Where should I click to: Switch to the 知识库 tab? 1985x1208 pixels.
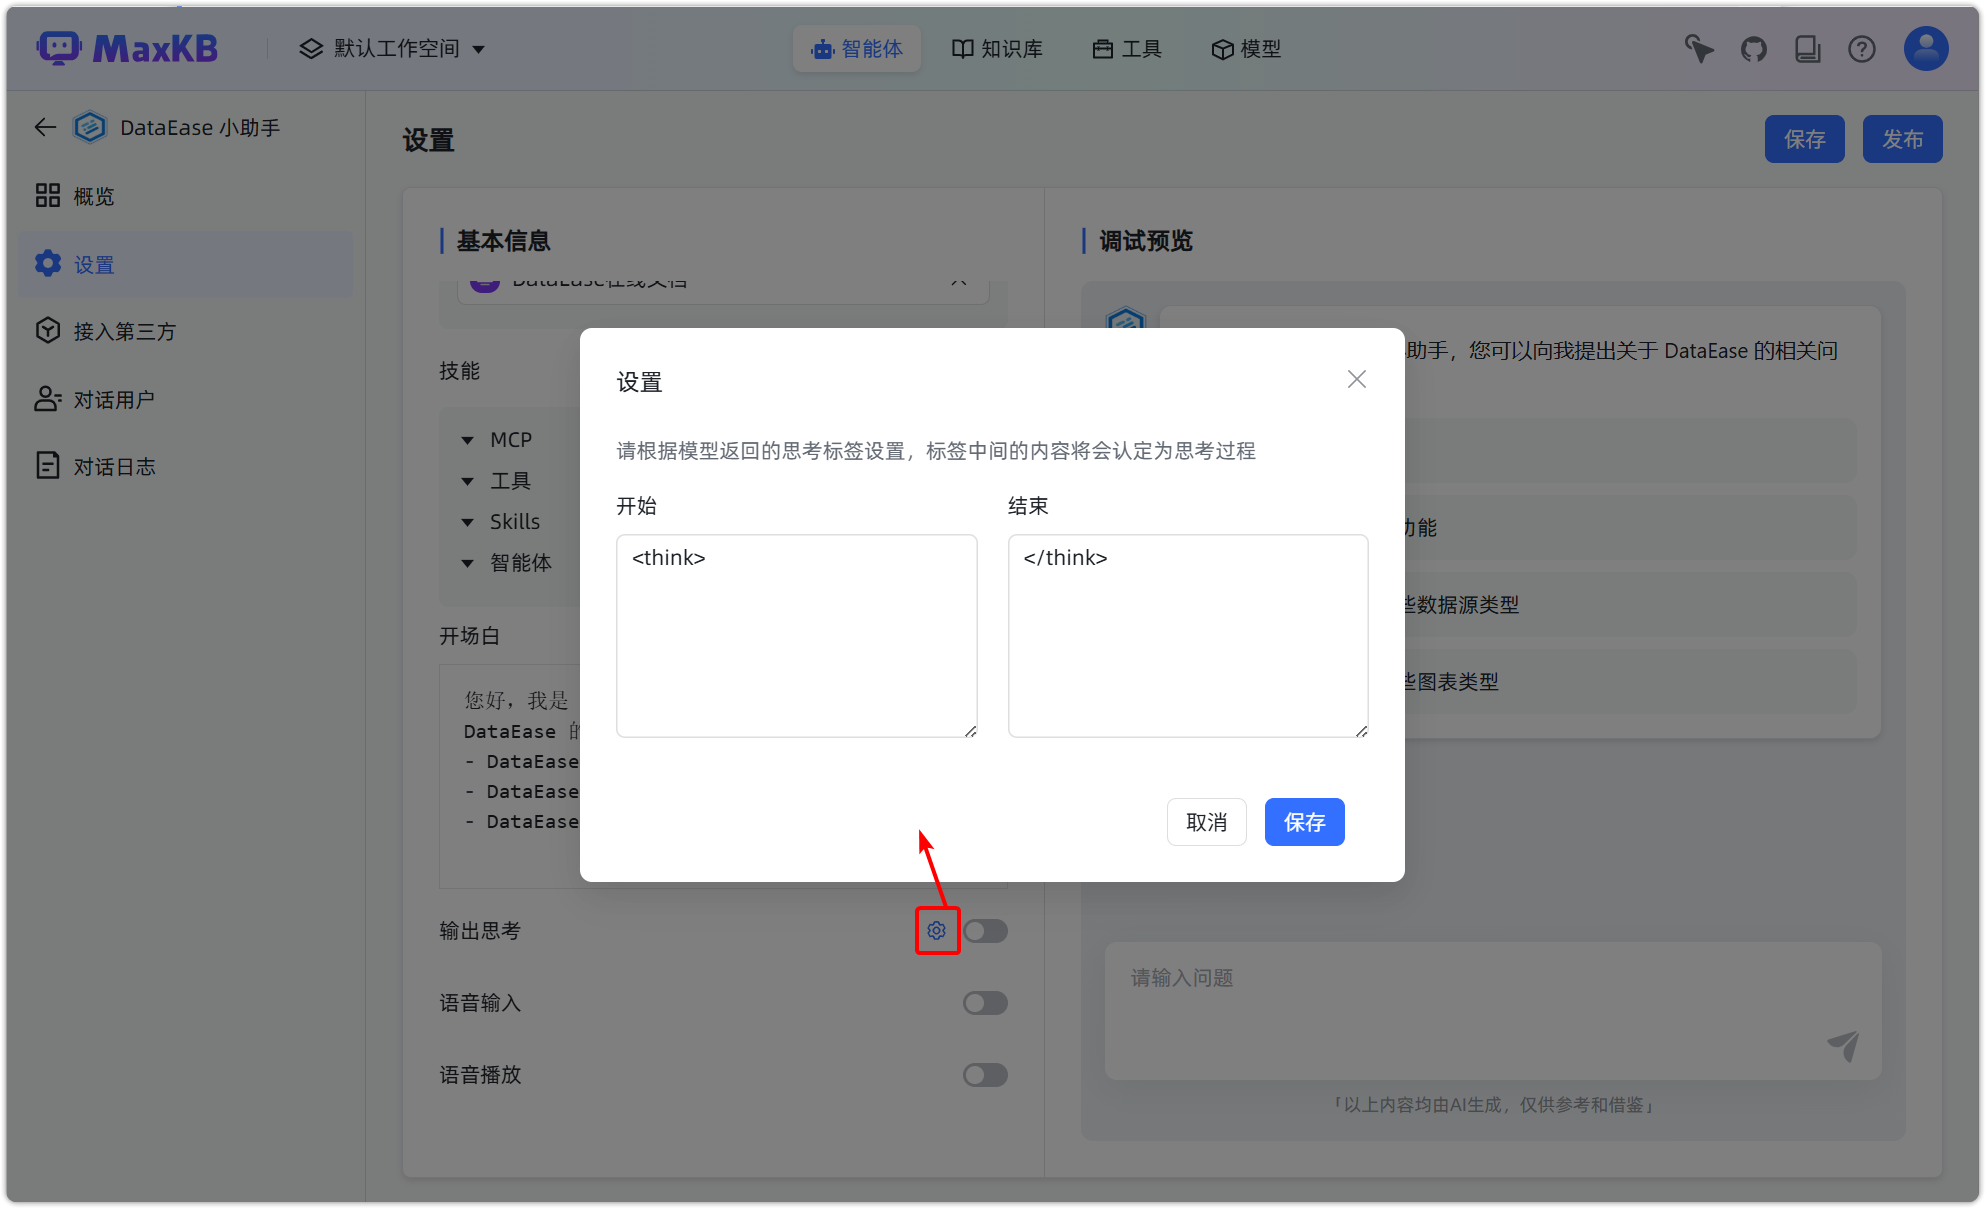pyautogui.click(x=997, y=48)
